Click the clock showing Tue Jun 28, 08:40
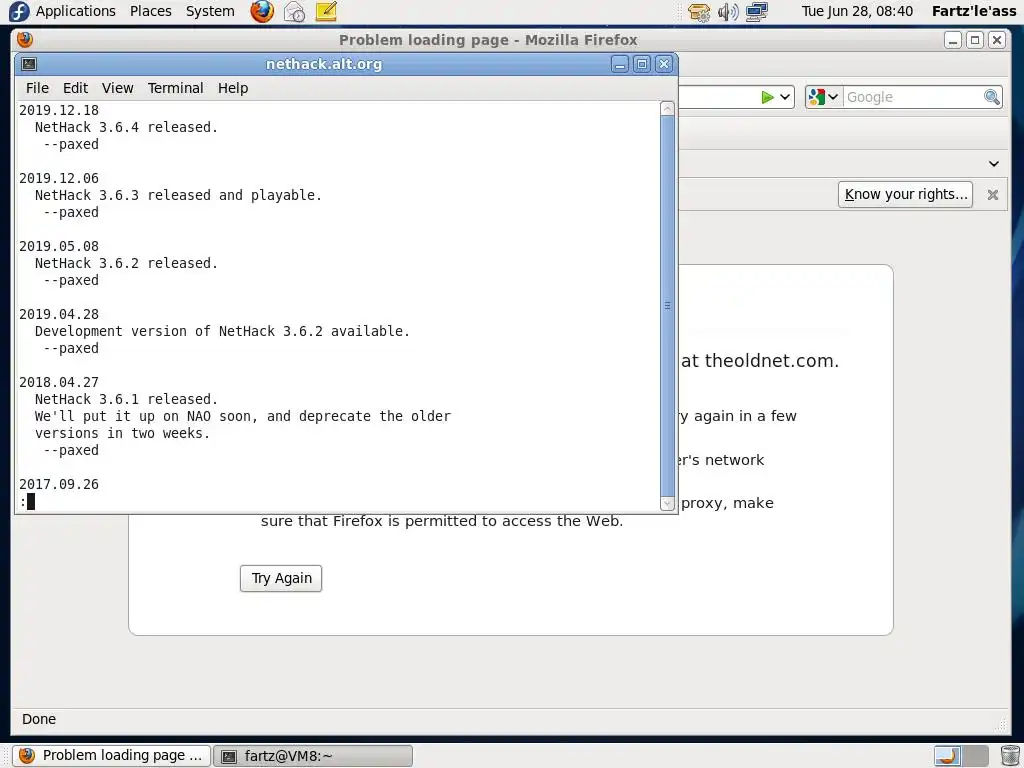1024x768 pixels. 857,11
